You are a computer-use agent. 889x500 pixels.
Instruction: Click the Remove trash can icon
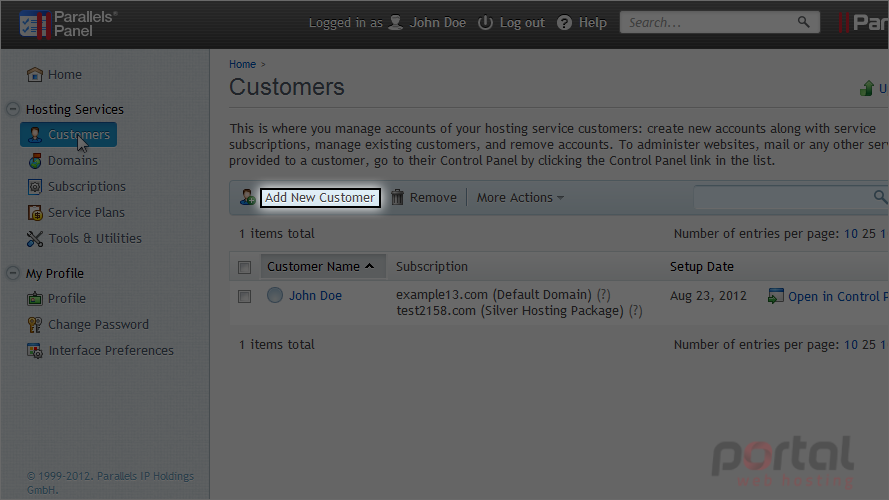(x=397, y=197)
